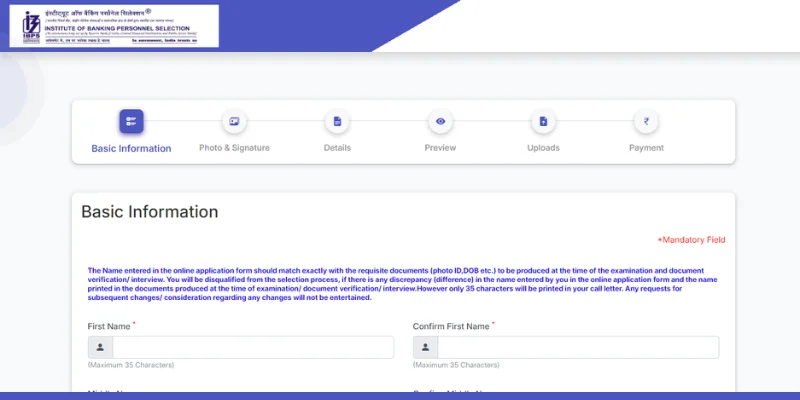Image resolution: width=800 pixels, height=400 pixels.
Task: Click the Photo & Signature step icon
Action: [x=234, y=121]
